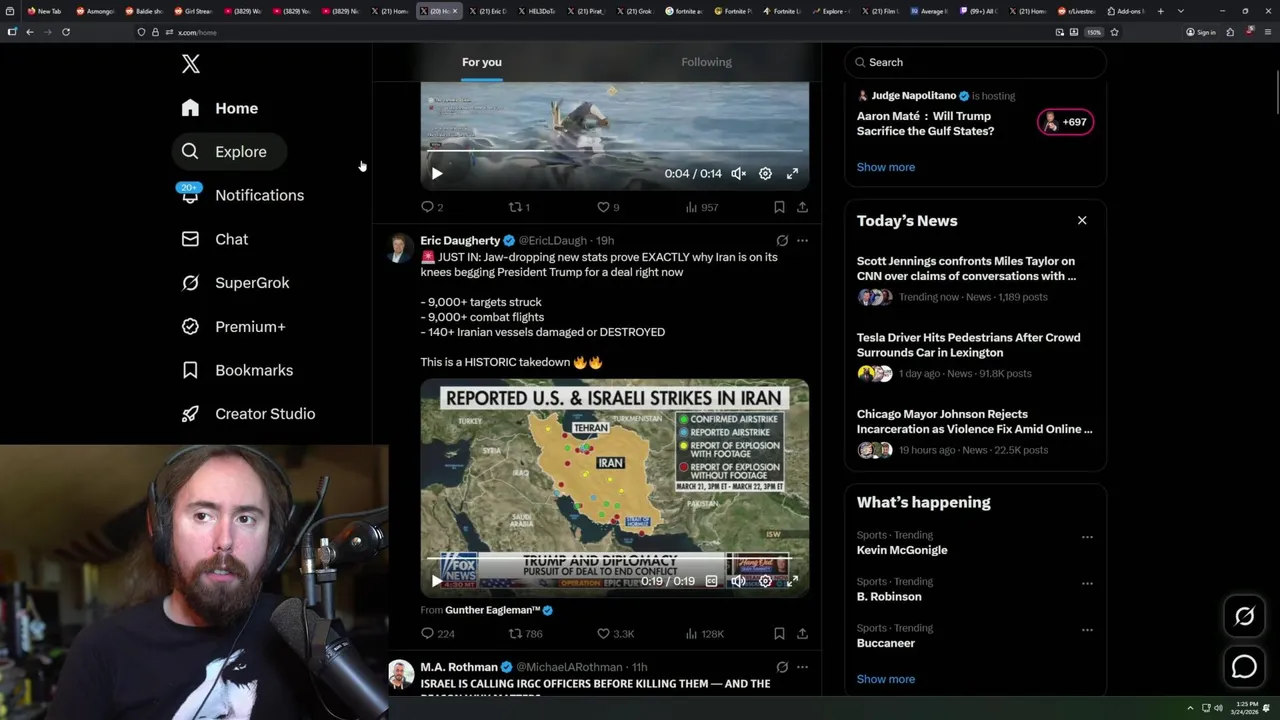Viewport: 1280px width, 720px height.
Task: Open the floating chat messages button
Action: [x=1245, y=667]
